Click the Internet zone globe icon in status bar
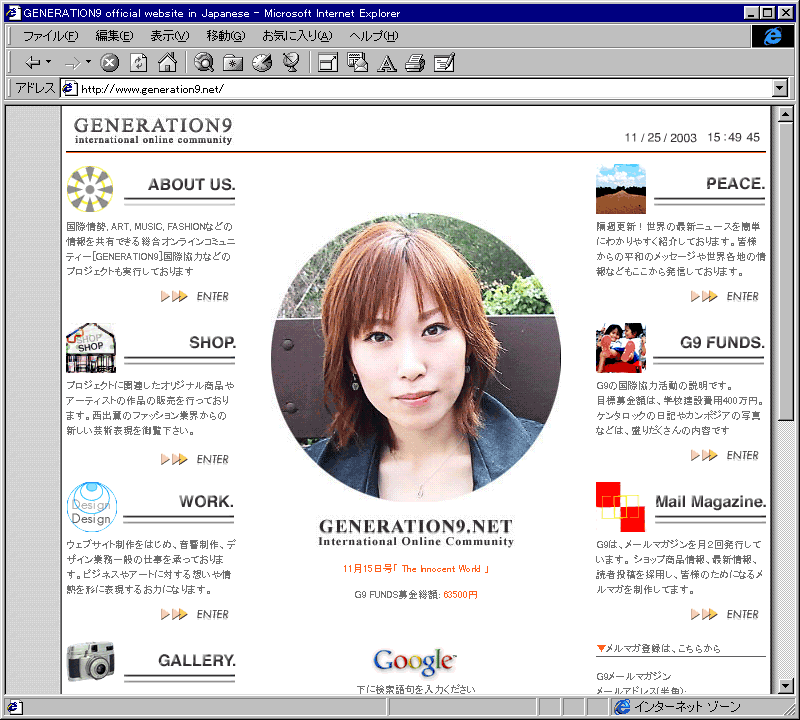800x720 pixels. 622,707
